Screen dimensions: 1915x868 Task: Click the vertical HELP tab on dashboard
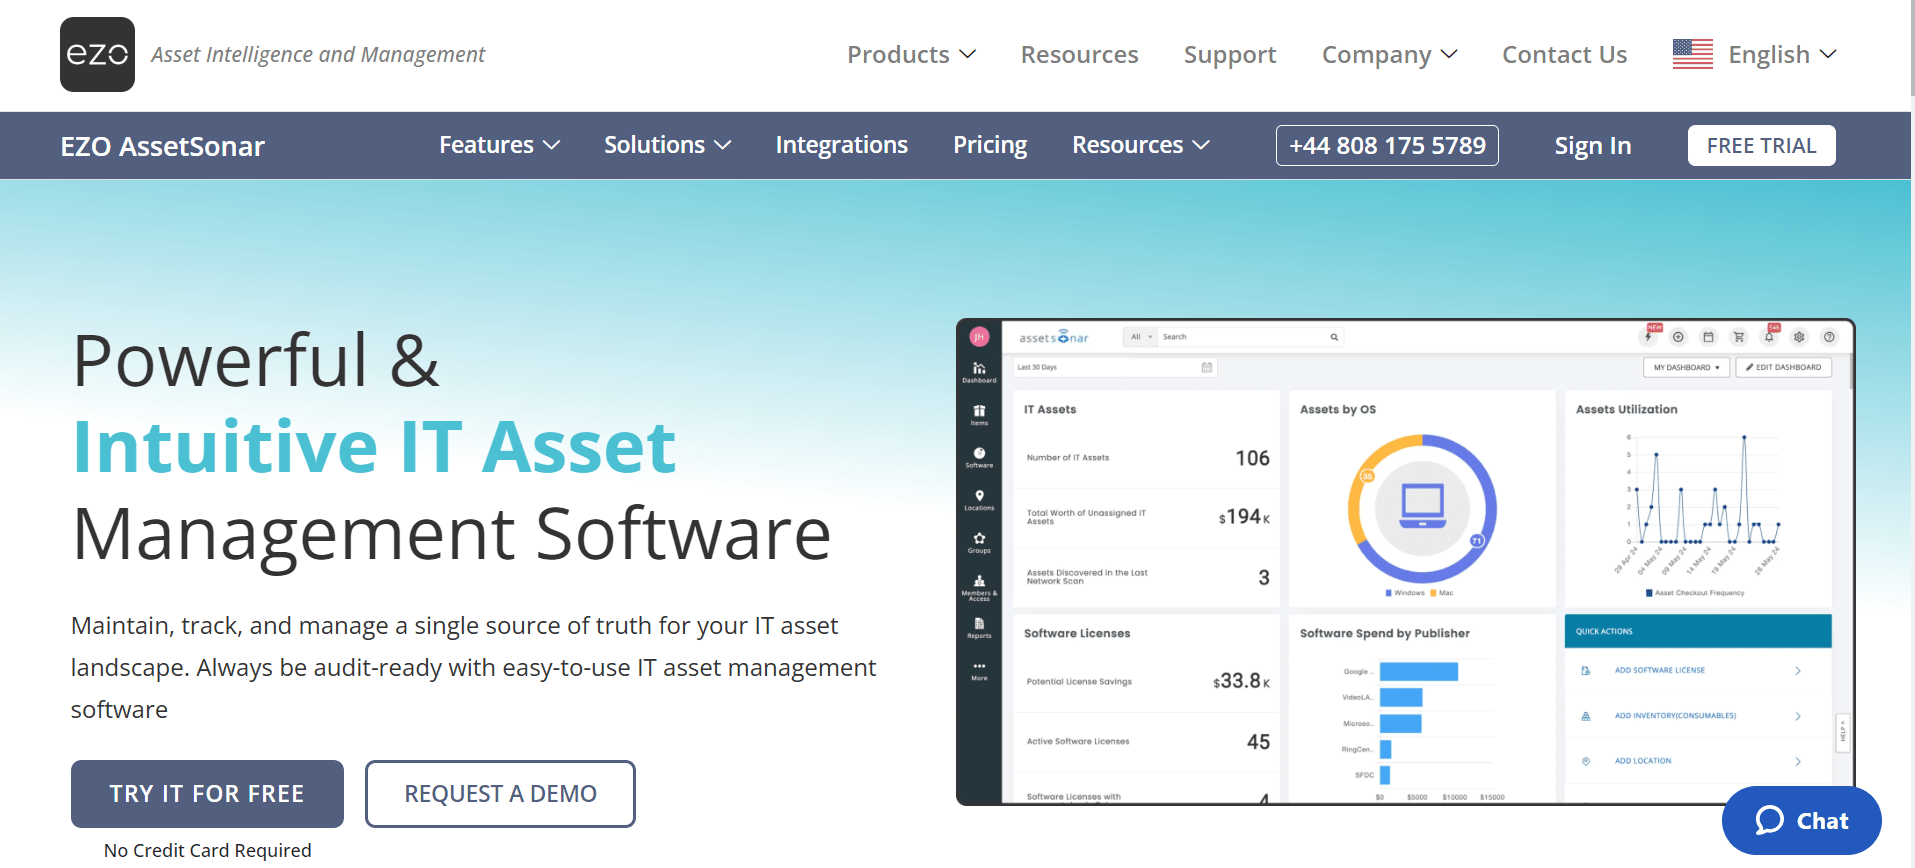tap(1843, 732)
